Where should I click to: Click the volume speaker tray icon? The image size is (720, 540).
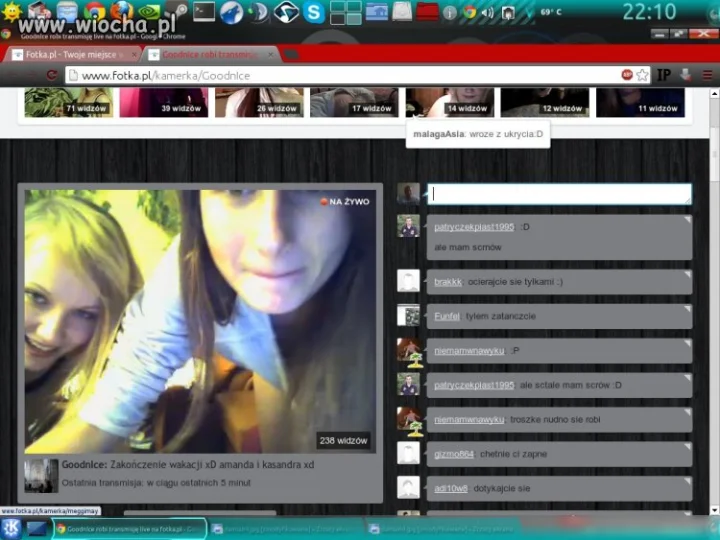487,12
